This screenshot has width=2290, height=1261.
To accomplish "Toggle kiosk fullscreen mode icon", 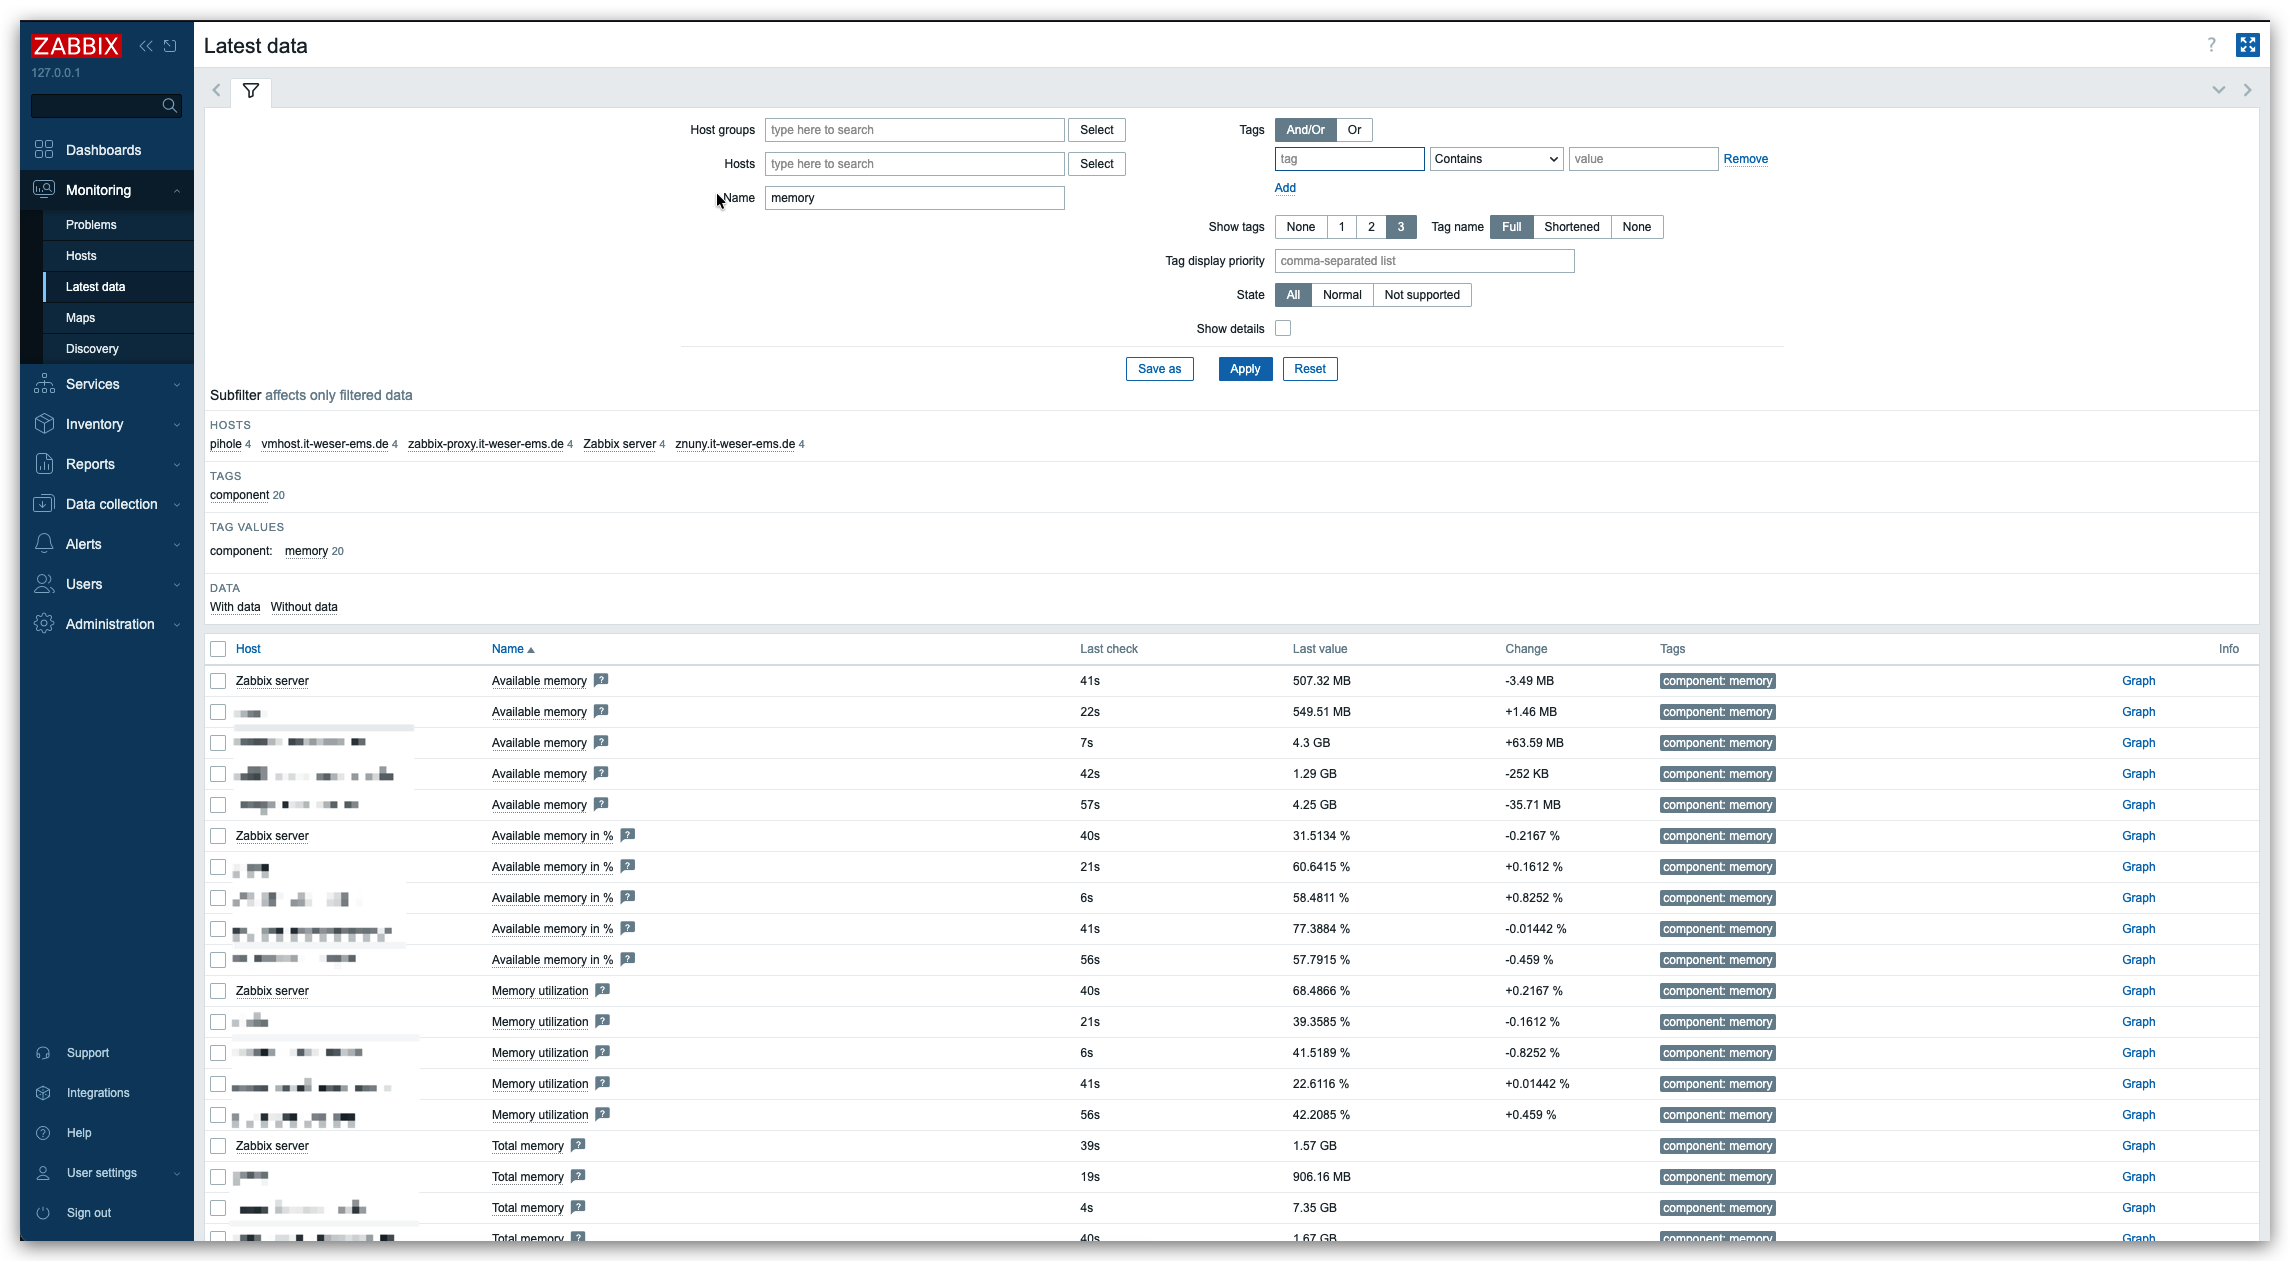I will click(2248, 45).
